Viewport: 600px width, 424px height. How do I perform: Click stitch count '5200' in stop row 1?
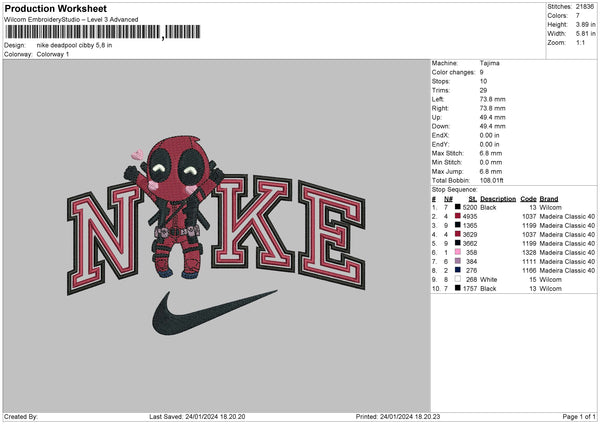pyautogui.click(x=470, y=207)
